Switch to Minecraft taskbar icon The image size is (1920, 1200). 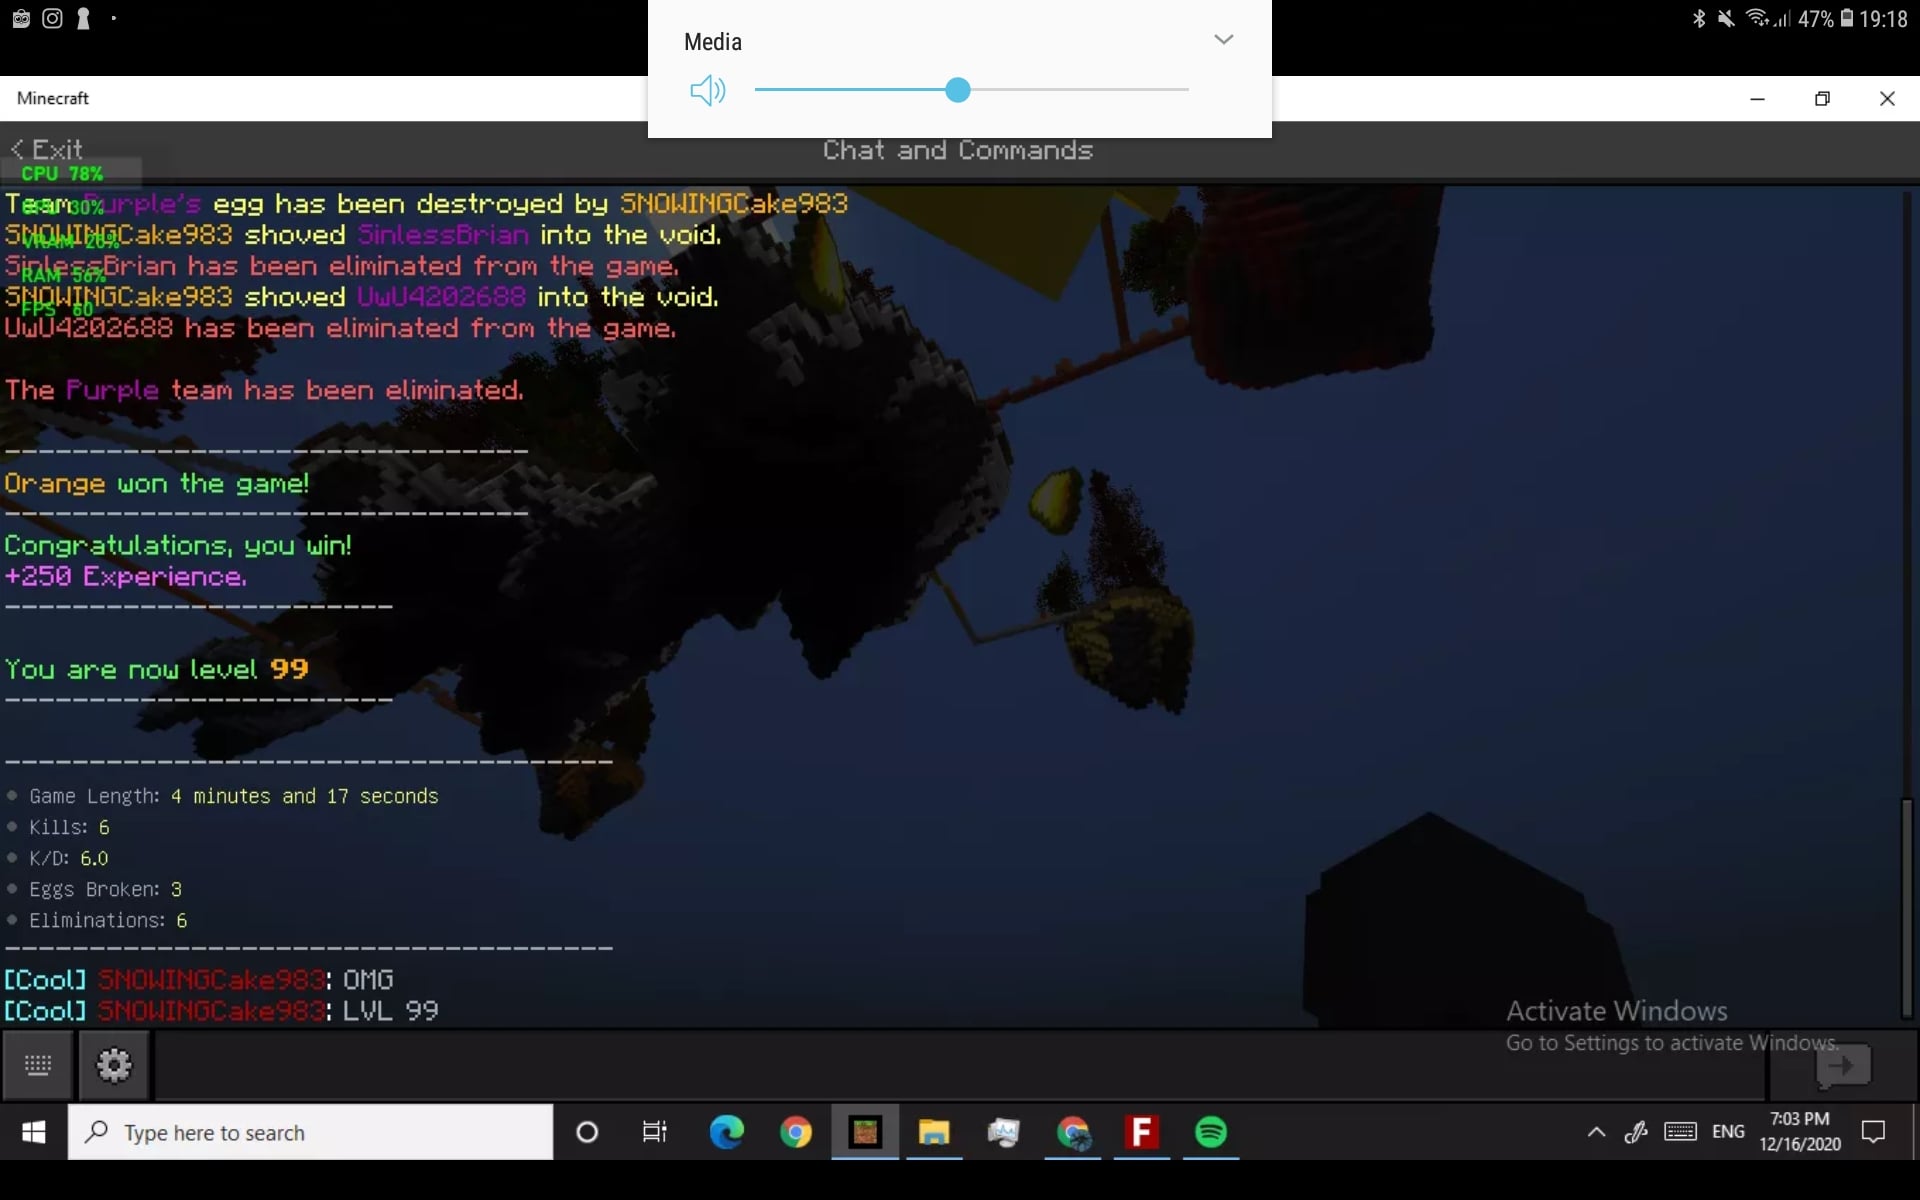(x=865, y=1132)
